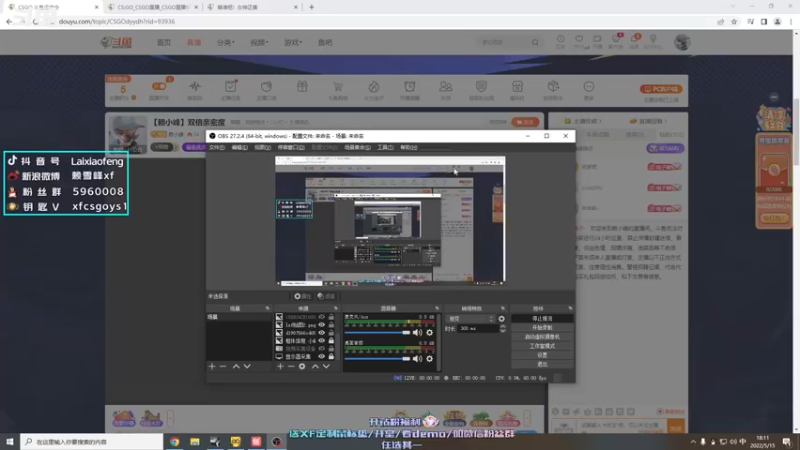Mute the microphone/Aux channel speaker icon

[x=417, y=333]
